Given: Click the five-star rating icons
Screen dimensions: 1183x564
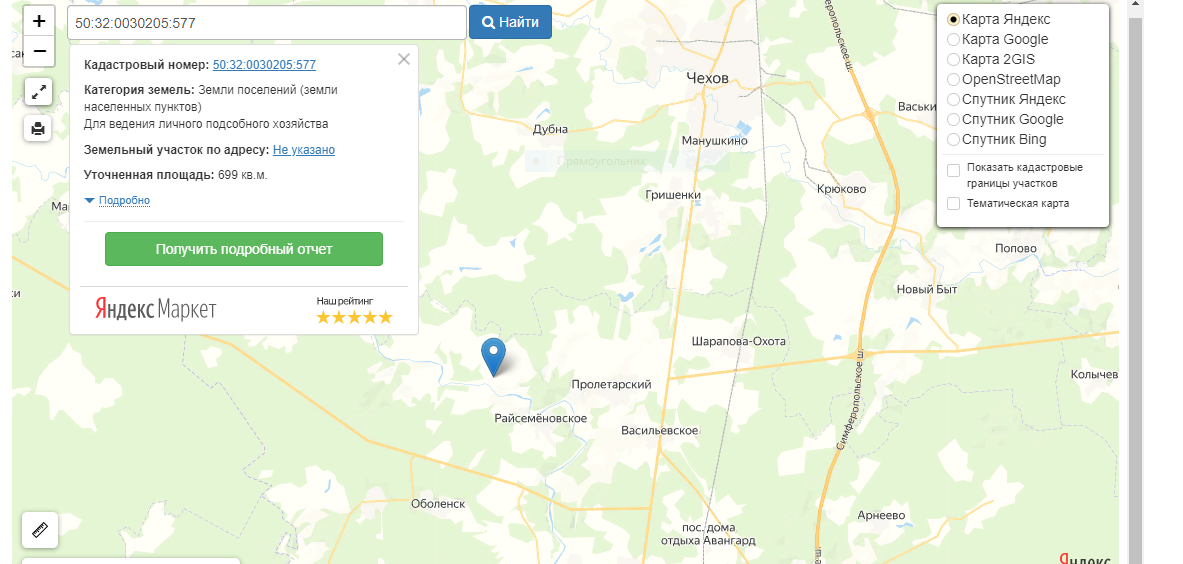Looking at the screenshot, I should click(x=354, y=317).
